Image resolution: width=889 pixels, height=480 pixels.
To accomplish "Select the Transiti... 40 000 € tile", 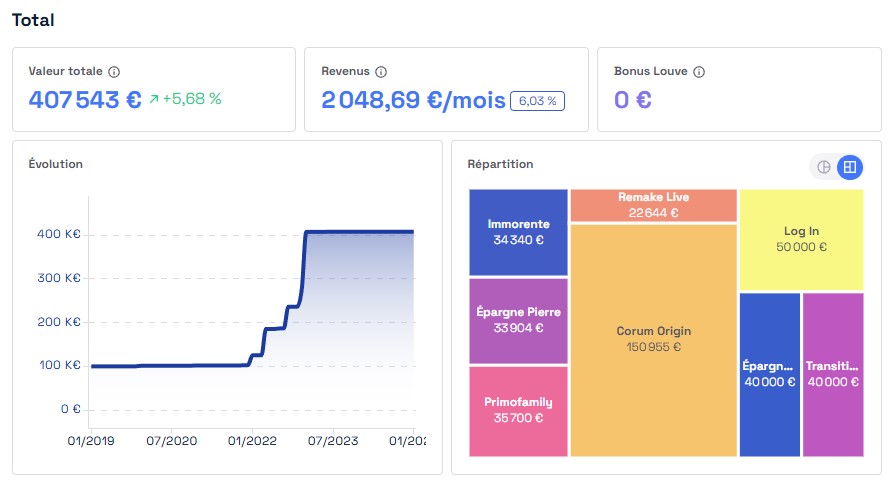I will (x=833, y=375).
